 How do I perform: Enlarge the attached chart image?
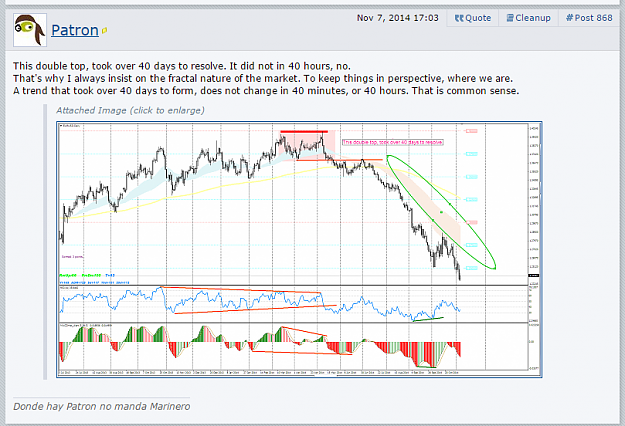[299, 249]
